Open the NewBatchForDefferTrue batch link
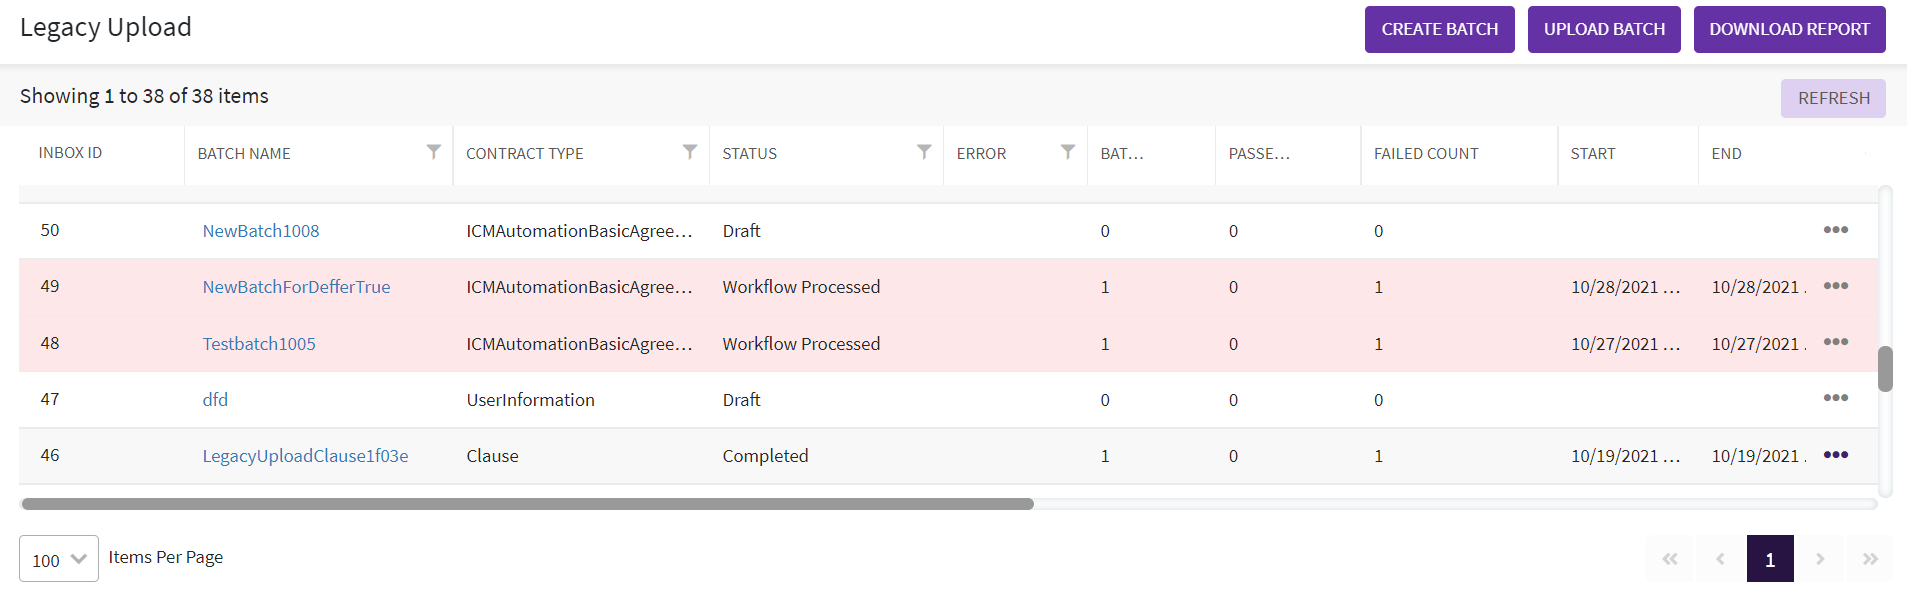 (296, 287)
